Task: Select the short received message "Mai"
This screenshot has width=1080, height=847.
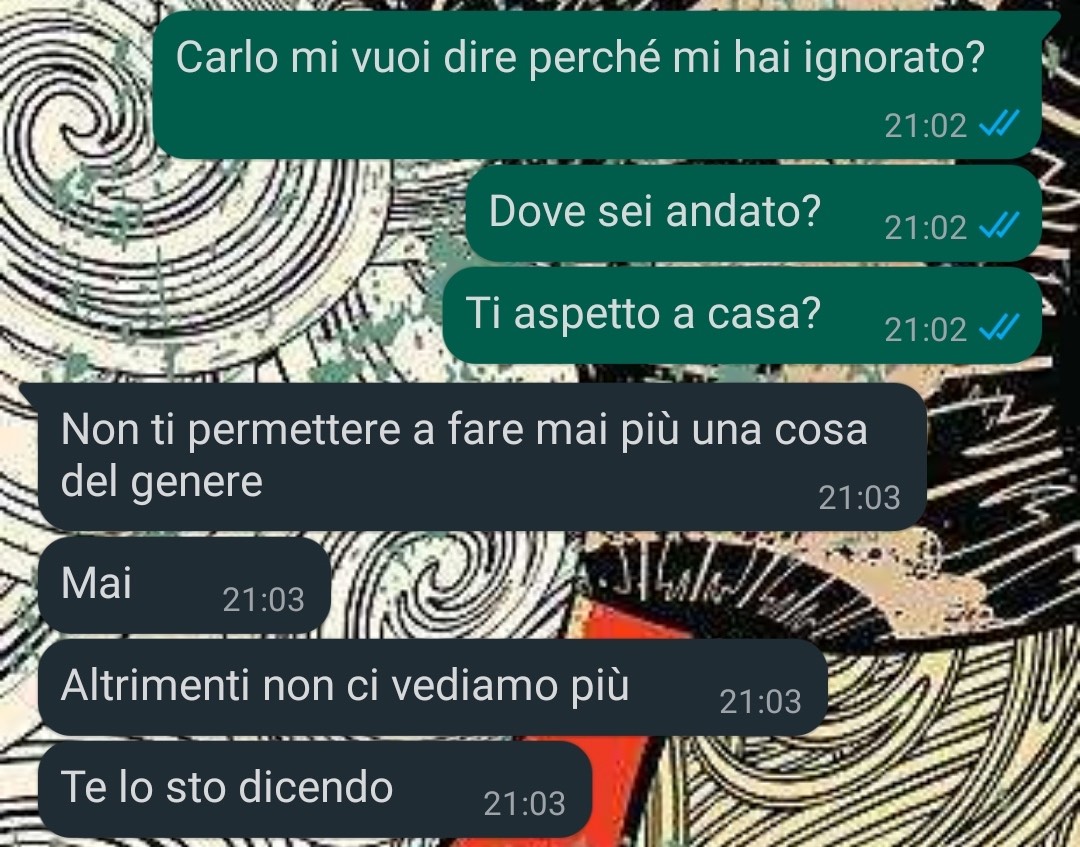Action: [x=185, y=585]
